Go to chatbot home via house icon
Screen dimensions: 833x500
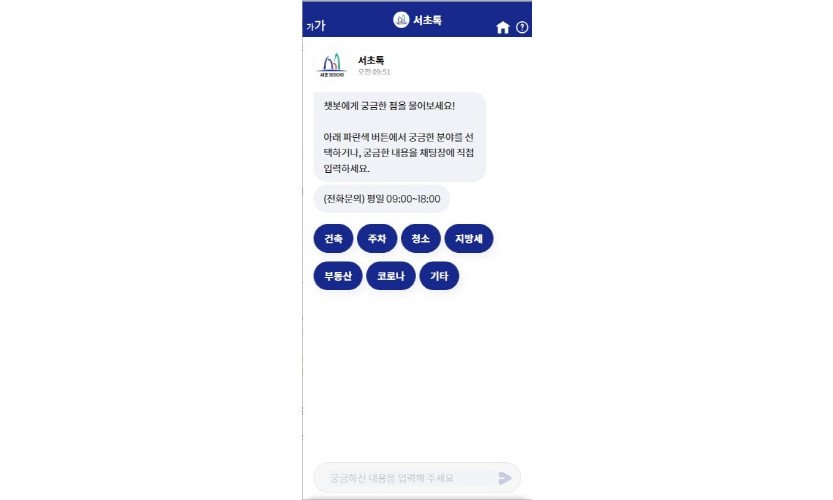(x=503, y=28)
